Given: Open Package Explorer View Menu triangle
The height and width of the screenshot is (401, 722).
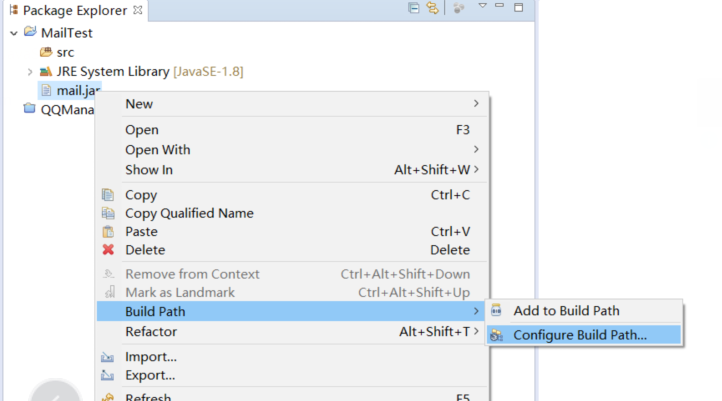Looking at the screenshot, I should coord(482,6).
